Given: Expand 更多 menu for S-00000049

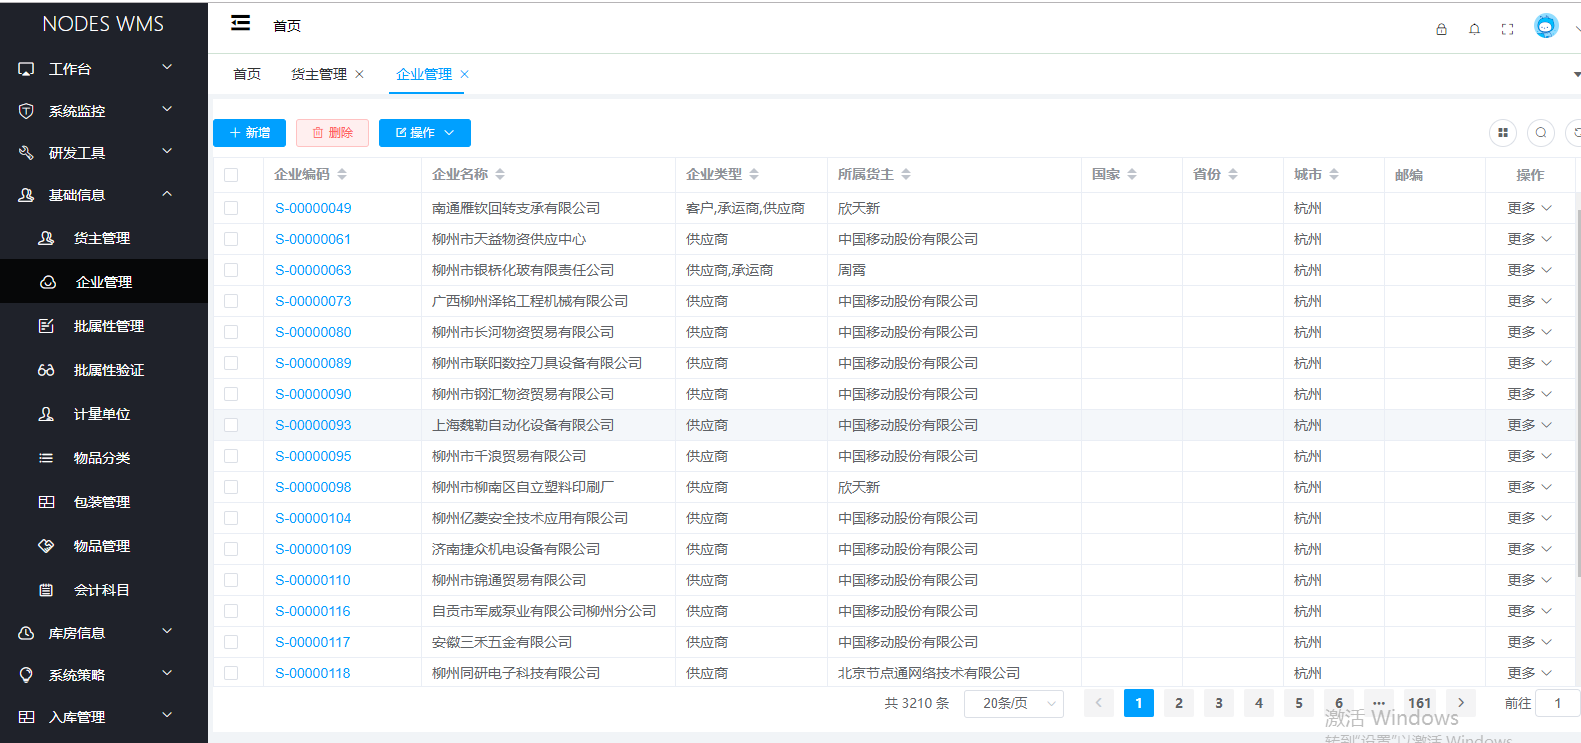Looking at the screenshot, I should (1530, 208).
